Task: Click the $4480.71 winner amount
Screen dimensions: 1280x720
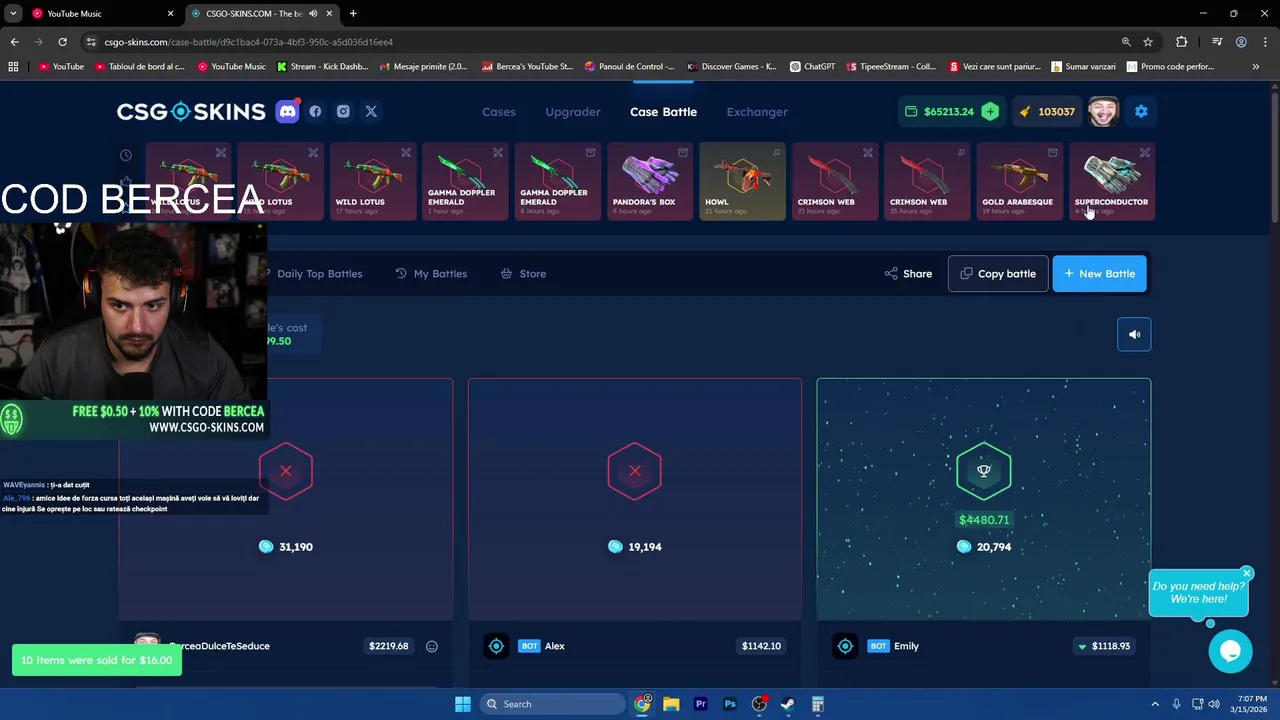Action: coord(984,520)
